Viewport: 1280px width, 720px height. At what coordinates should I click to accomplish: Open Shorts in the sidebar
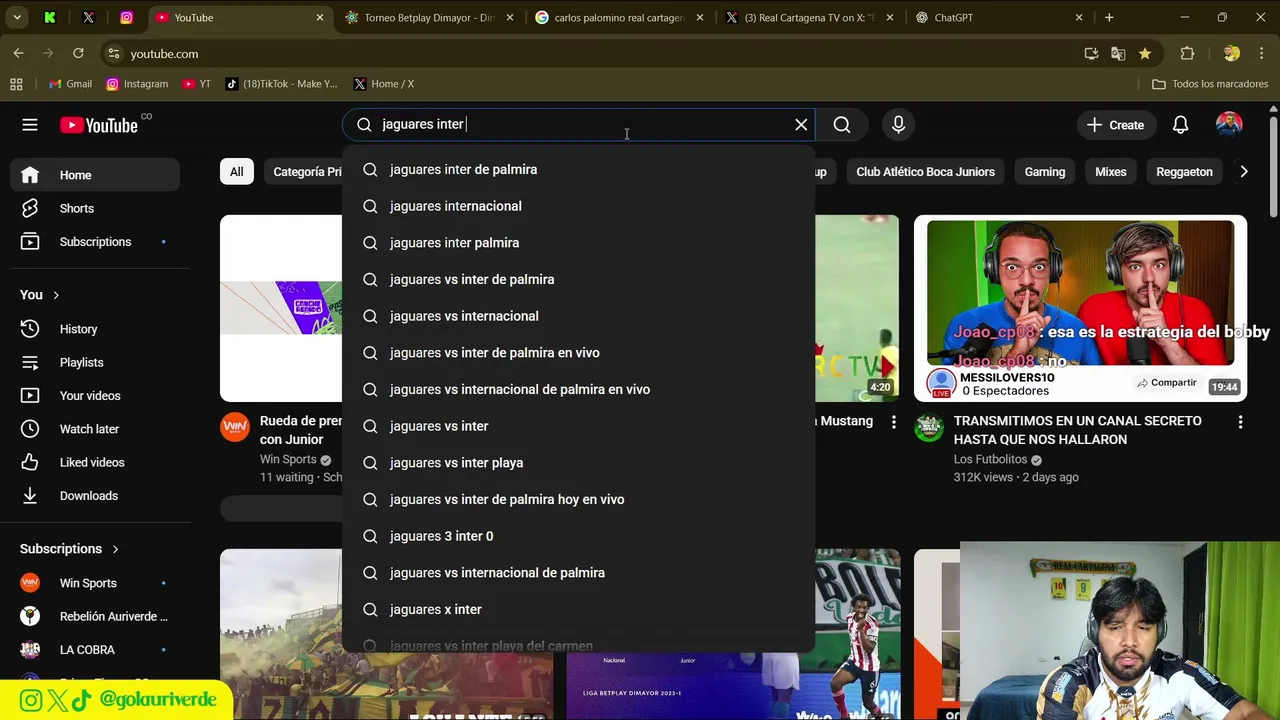(x=96, y=208)
